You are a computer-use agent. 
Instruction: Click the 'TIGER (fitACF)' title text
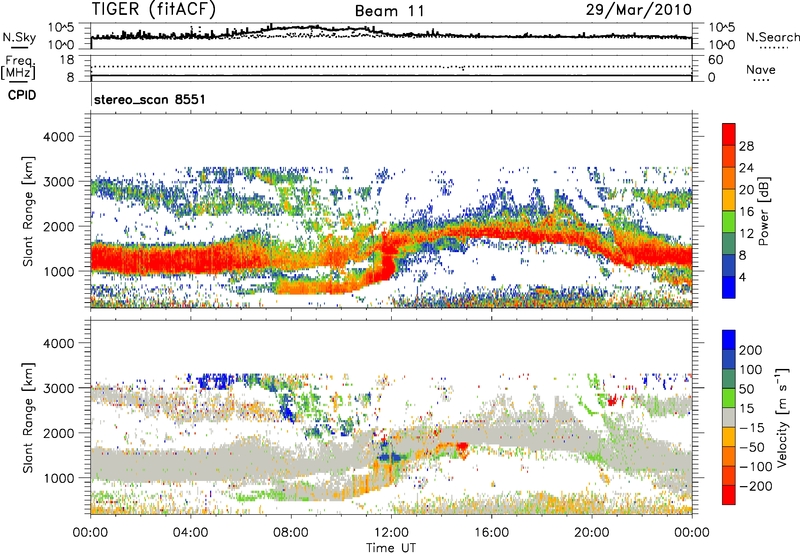[154, 9]
